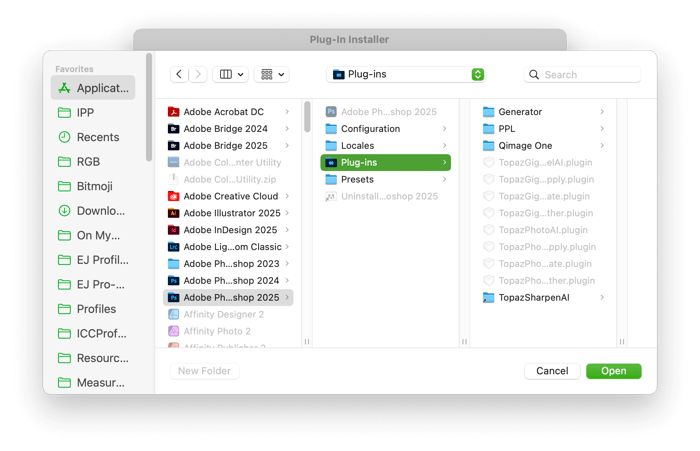Screen dimensions: 700x451
Task: Open the item grouping options dropdown
Action: click(272, 74)
